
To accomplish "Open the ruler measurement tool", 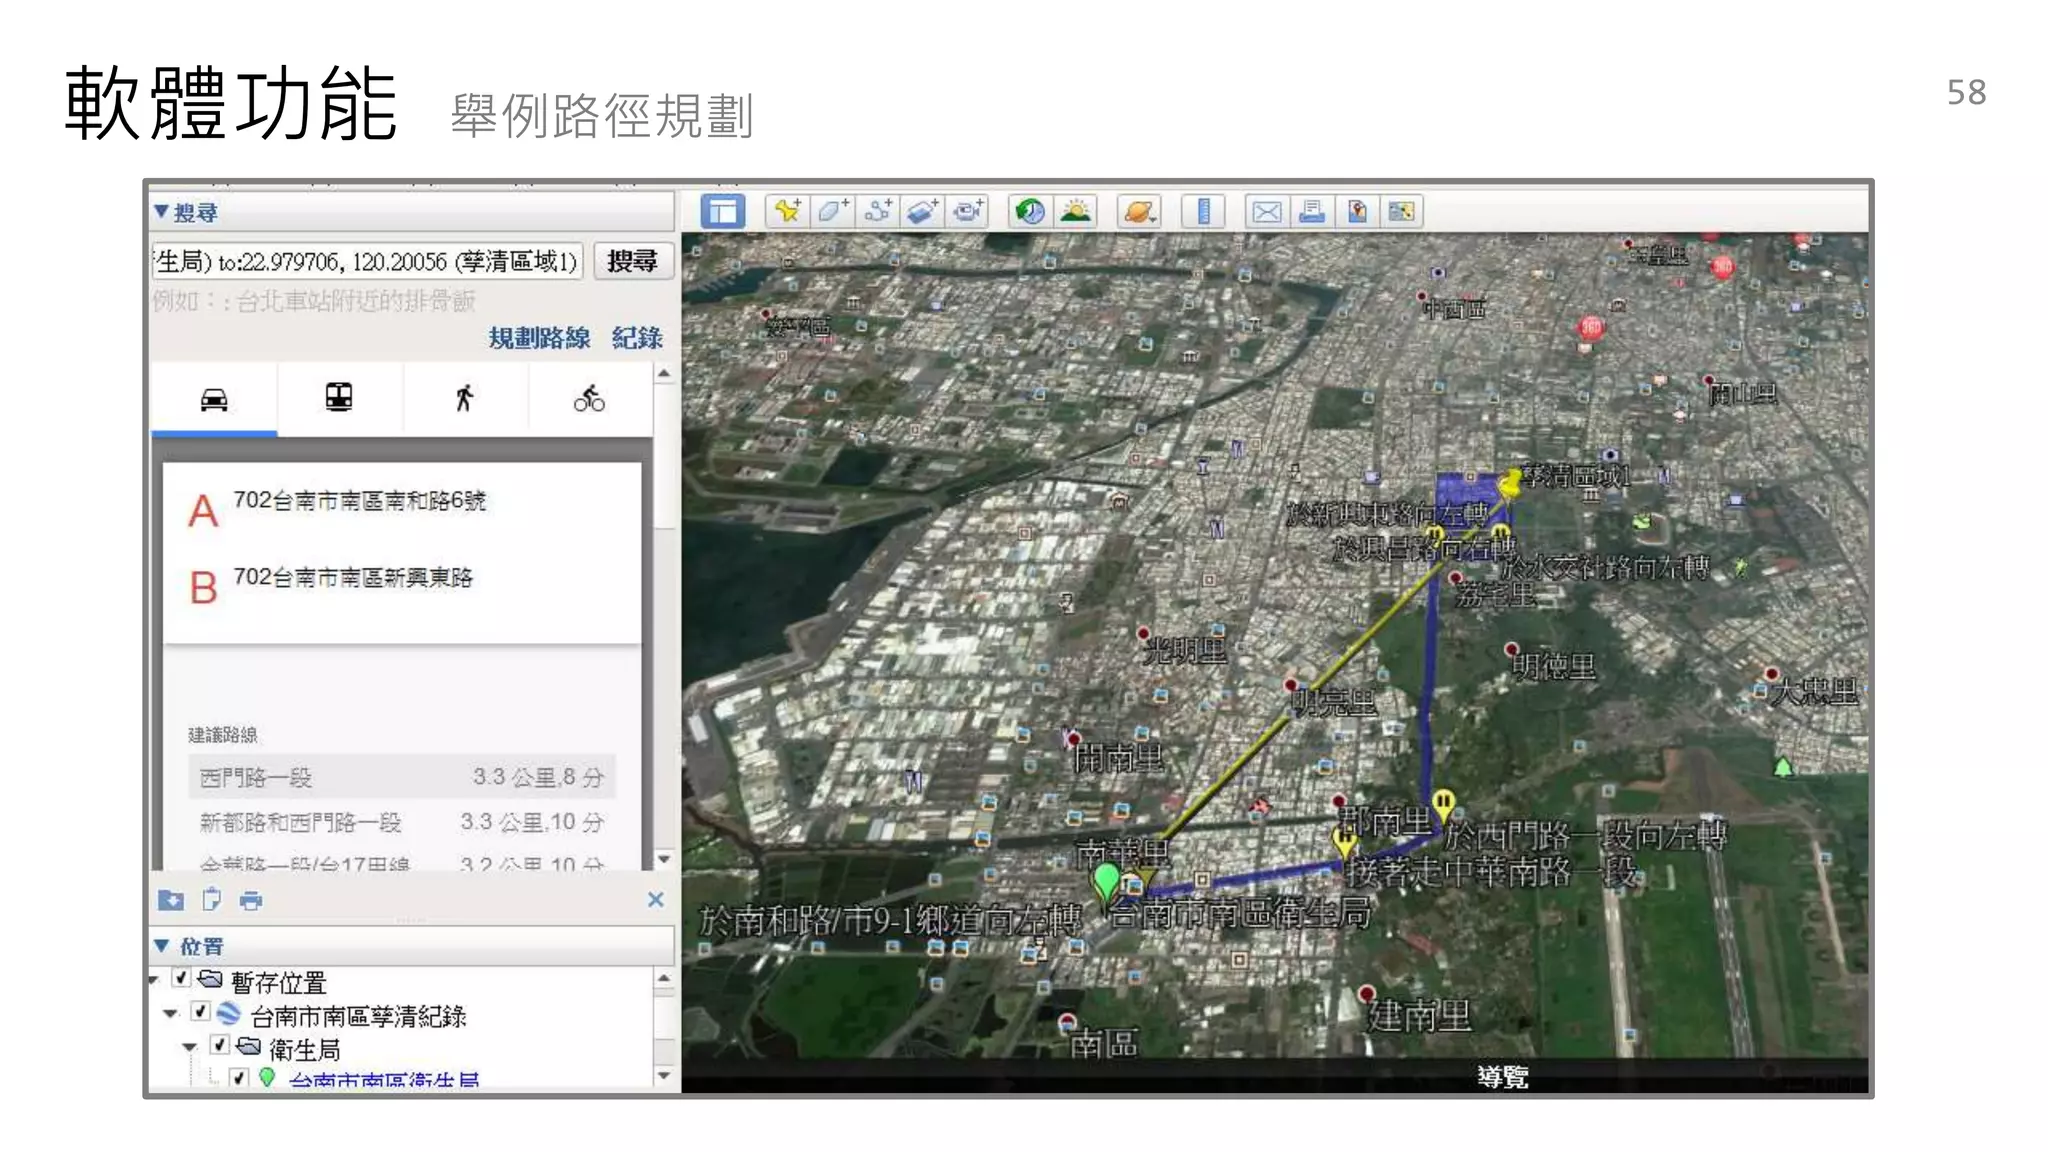I will [x=1203, y=211].
